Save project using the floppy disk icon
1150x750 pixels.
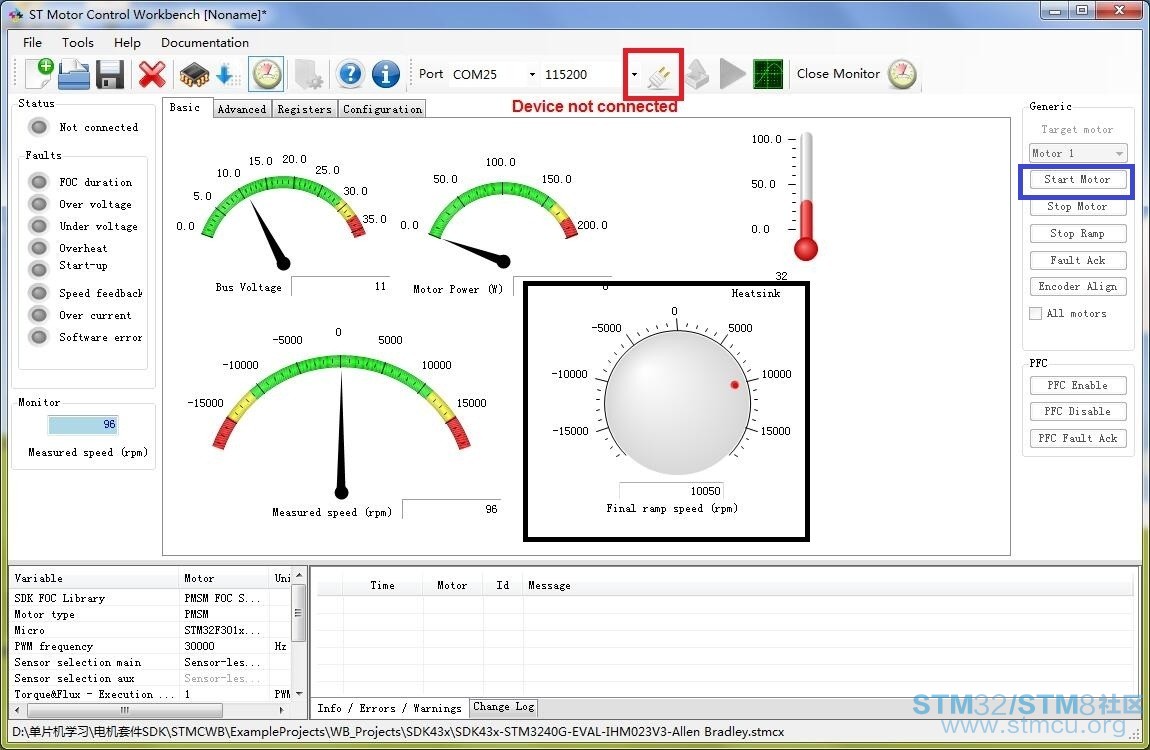109,74
